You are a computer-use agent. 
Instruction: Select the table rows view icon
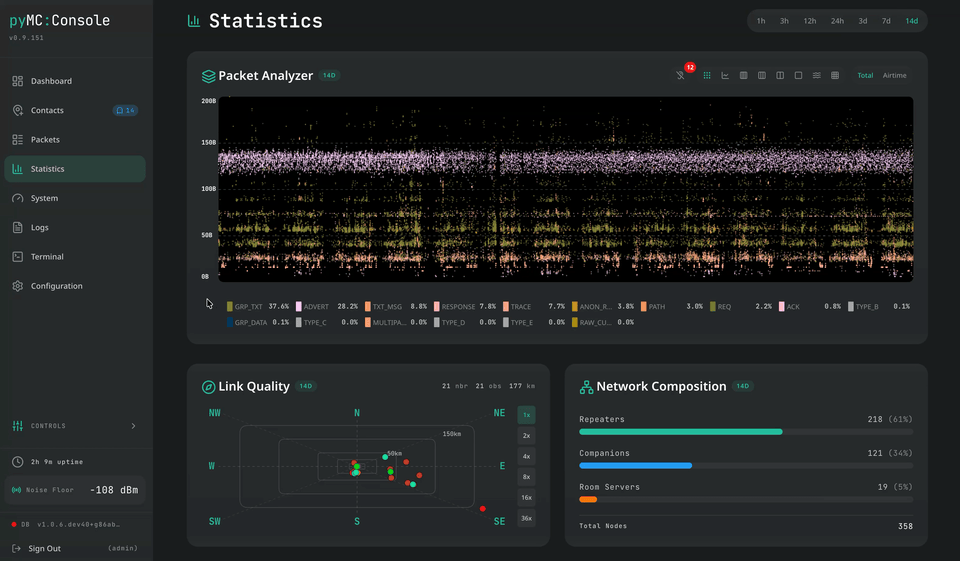point(835,75)
